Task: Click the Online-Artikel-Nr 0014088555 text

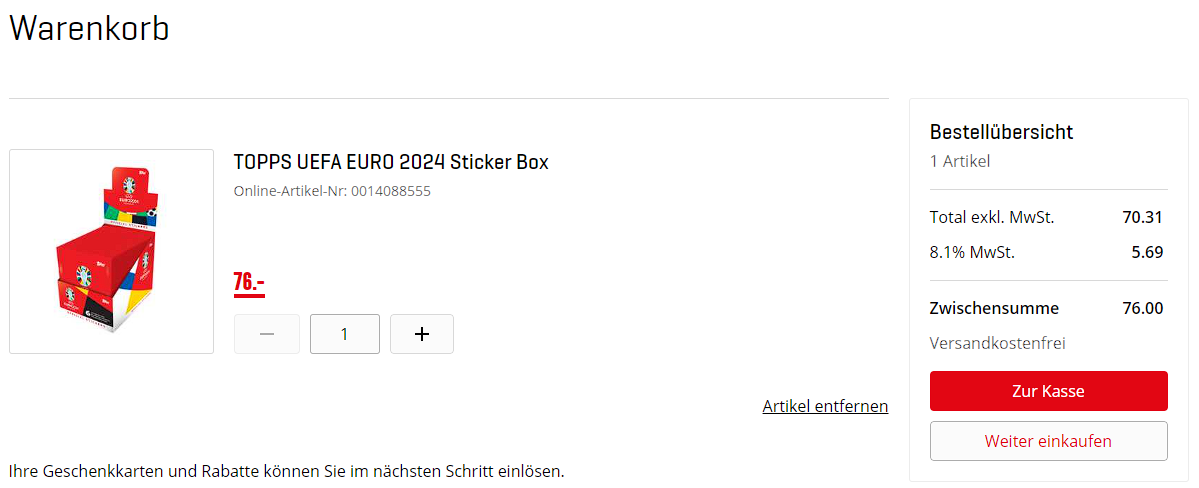Action: (332, 190)
